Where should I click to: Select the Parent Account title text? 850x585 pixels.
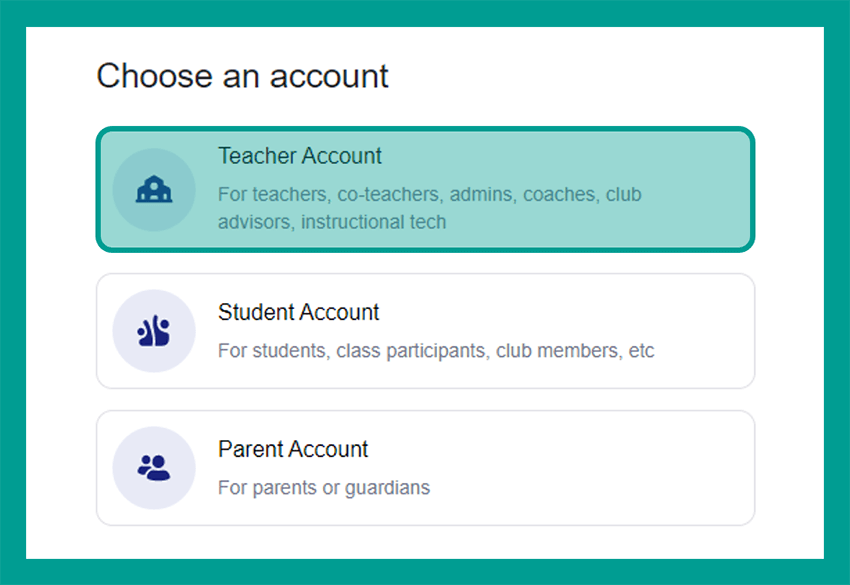pyautogui.click(x=293, y=449)
